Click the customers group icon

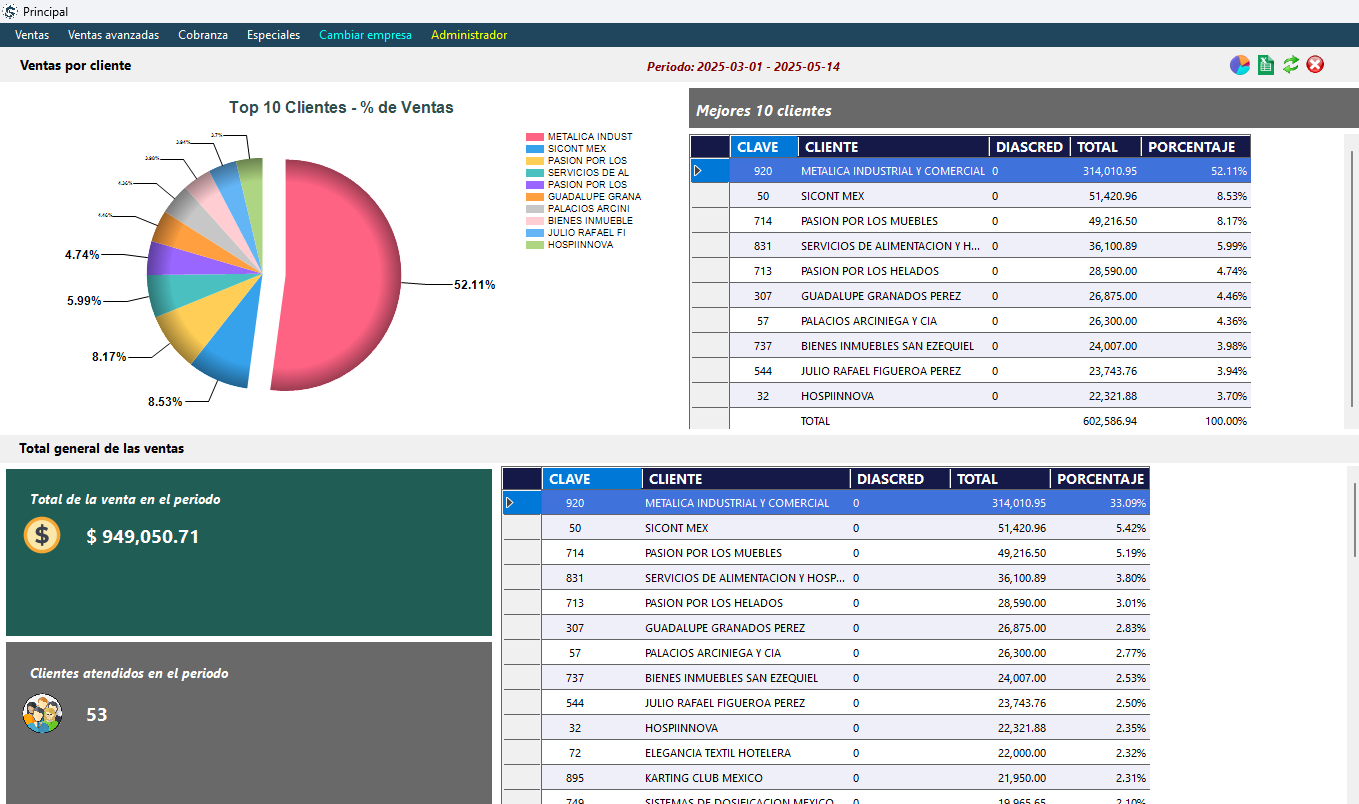[42, 714]
